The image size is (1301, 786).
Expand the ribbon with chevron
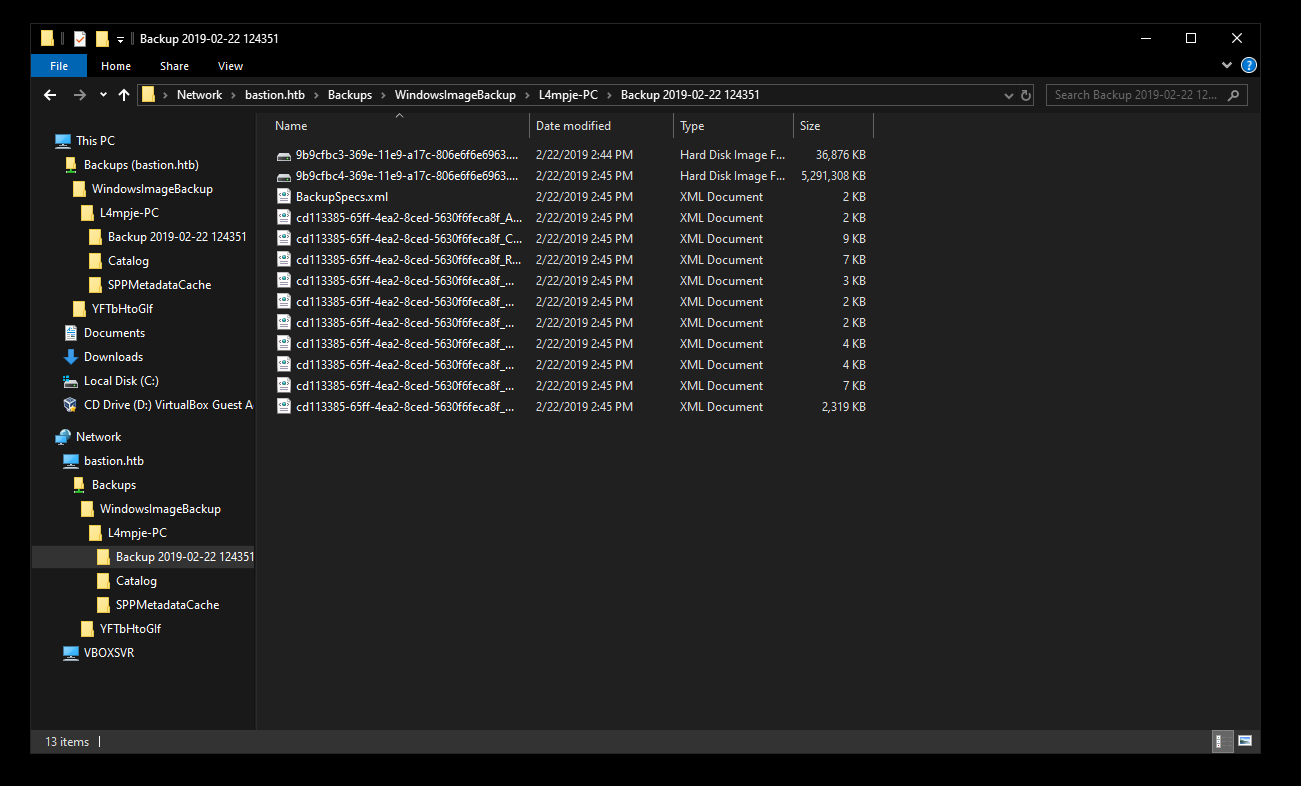(1227, 66)
